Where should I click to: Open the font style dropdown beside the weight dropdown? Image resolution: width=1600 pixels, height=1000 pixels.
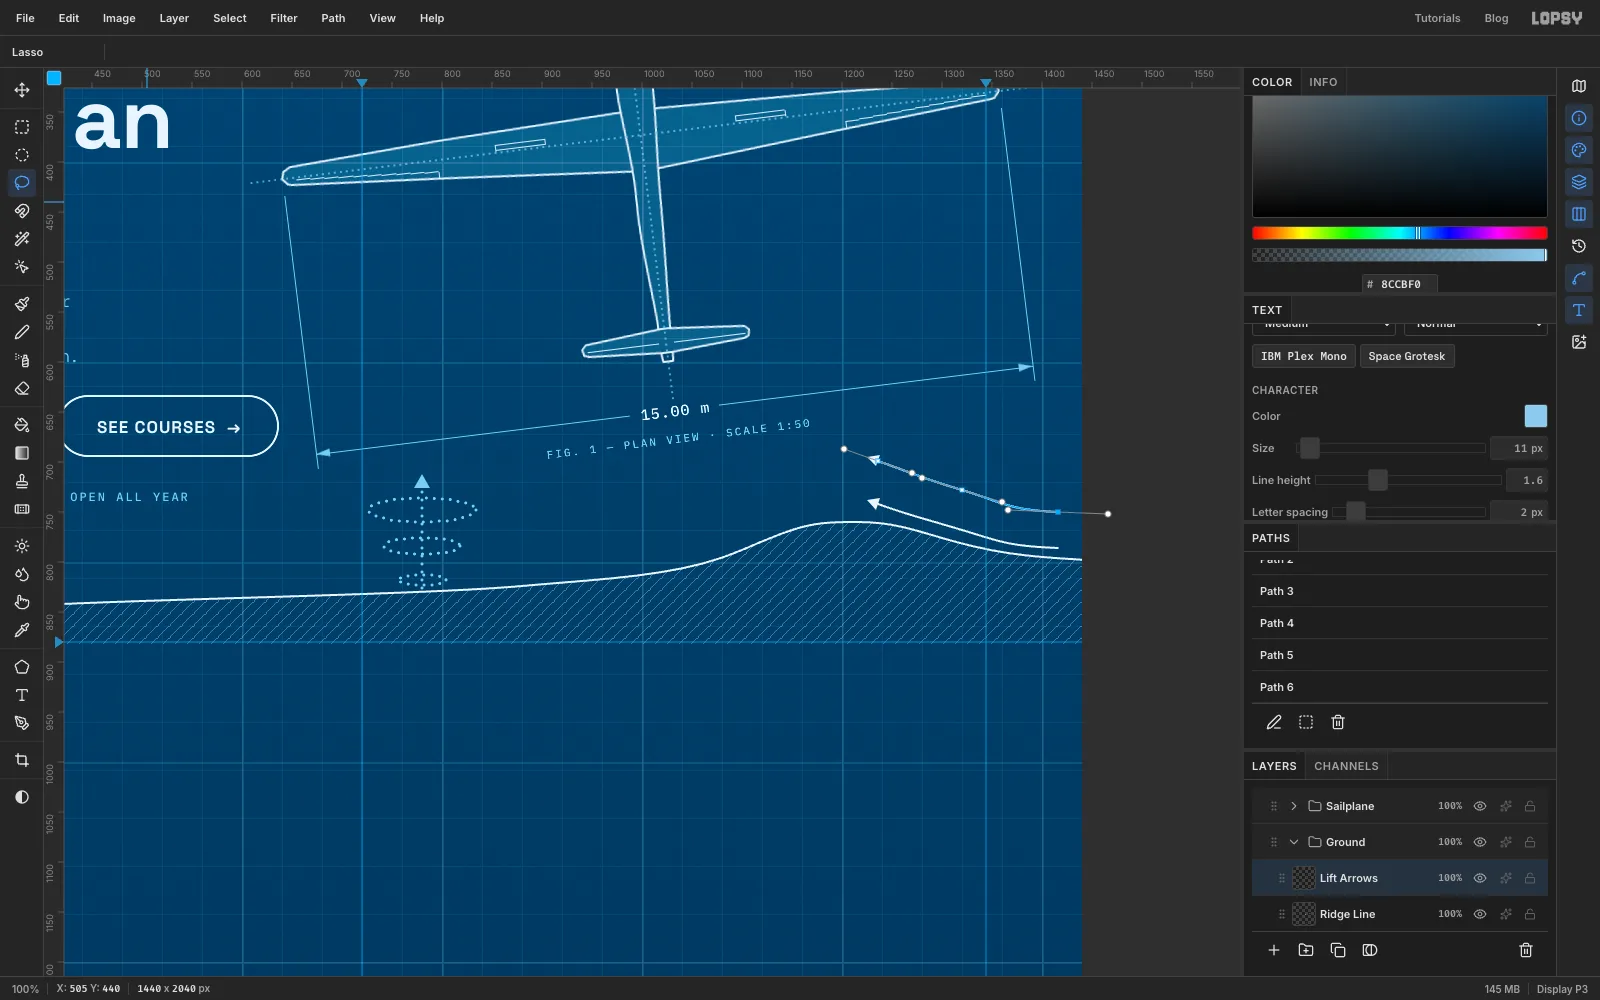pyautogui.click(x=1475, y=326)
